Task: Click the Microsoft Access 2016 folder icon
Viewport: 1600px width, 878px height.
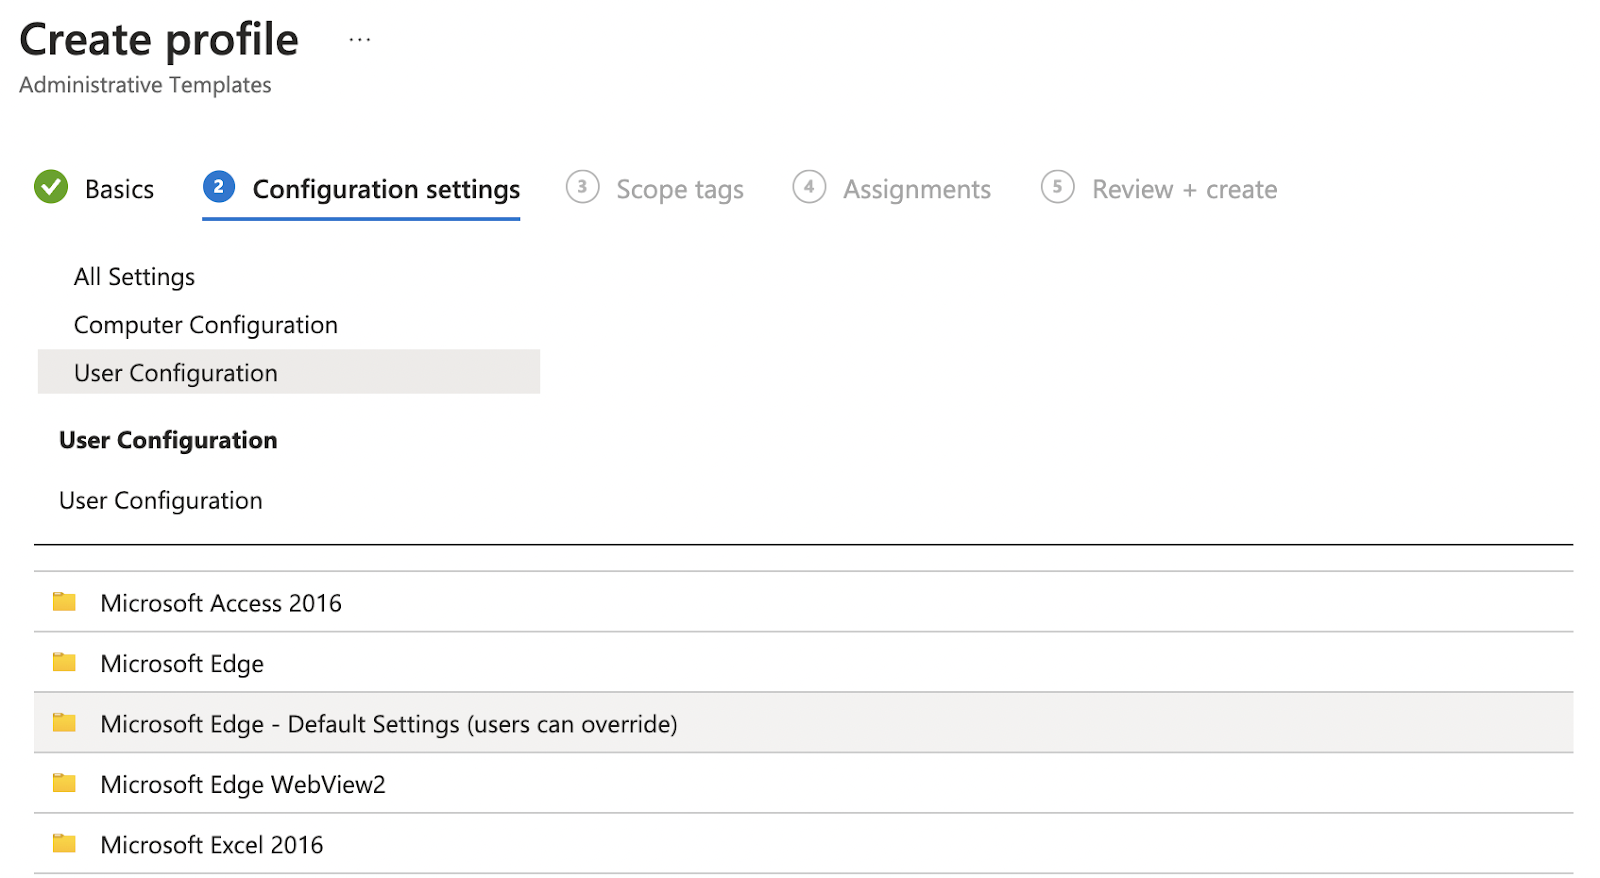Action: coord(64,602)
